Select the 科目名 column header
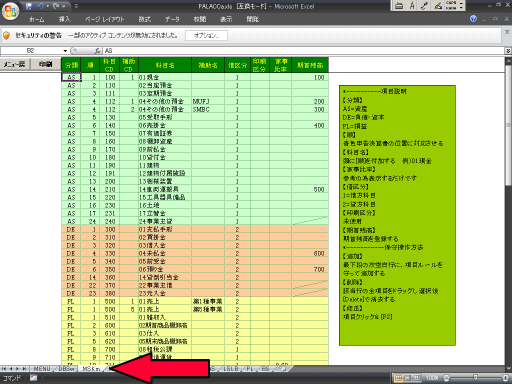512x384 pixels. pos(165,65)
